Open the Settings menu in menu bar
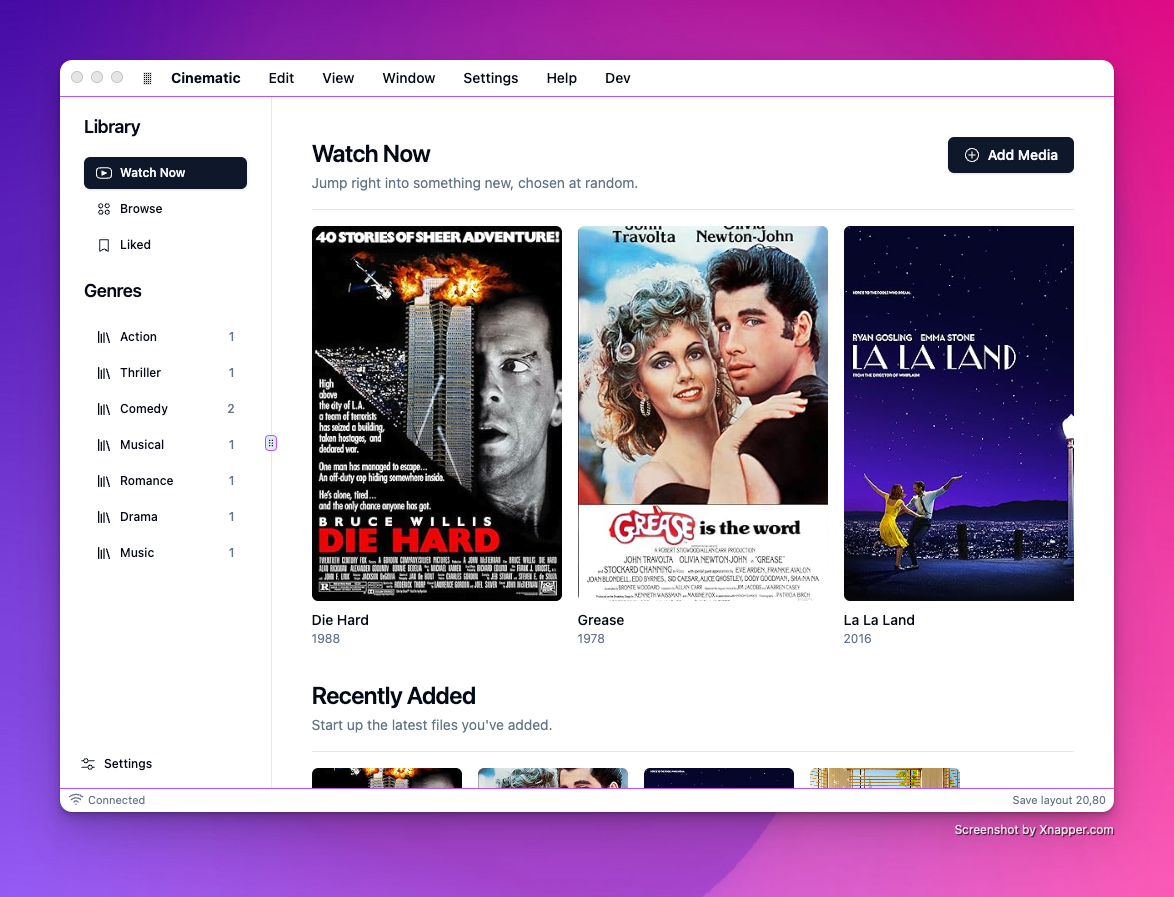Screen dimensions: 1174x897 coord(490,78)
